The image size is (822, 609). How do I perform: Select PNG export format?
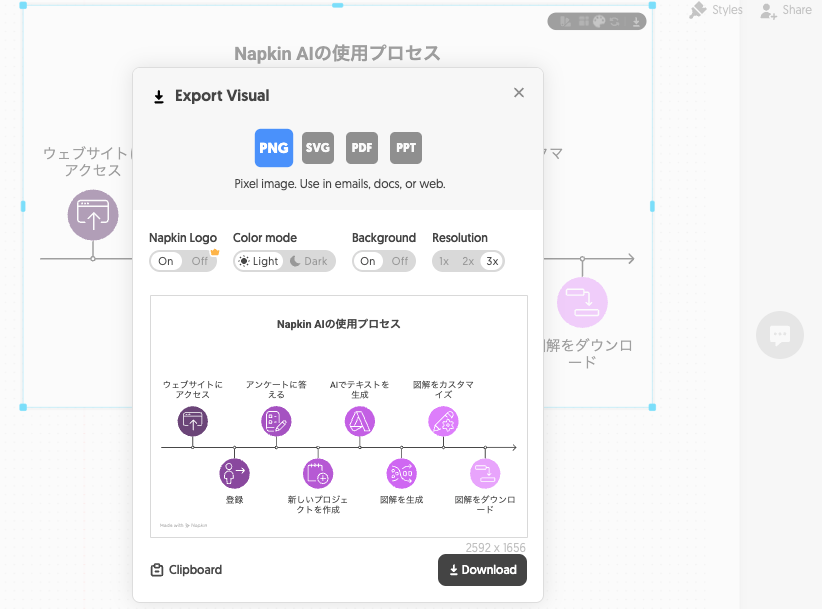tap(274, 148)
